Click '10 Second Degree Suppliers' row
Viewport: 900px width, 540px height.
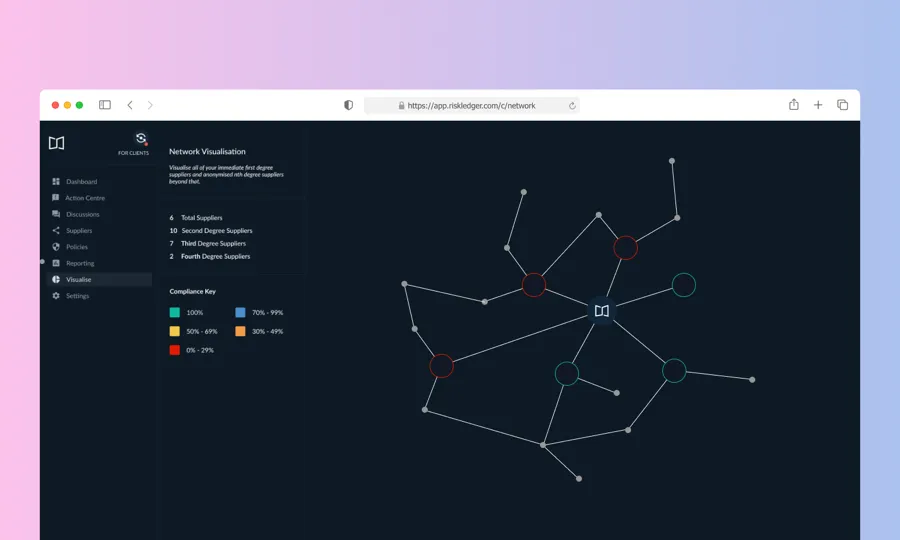(211, 231)
